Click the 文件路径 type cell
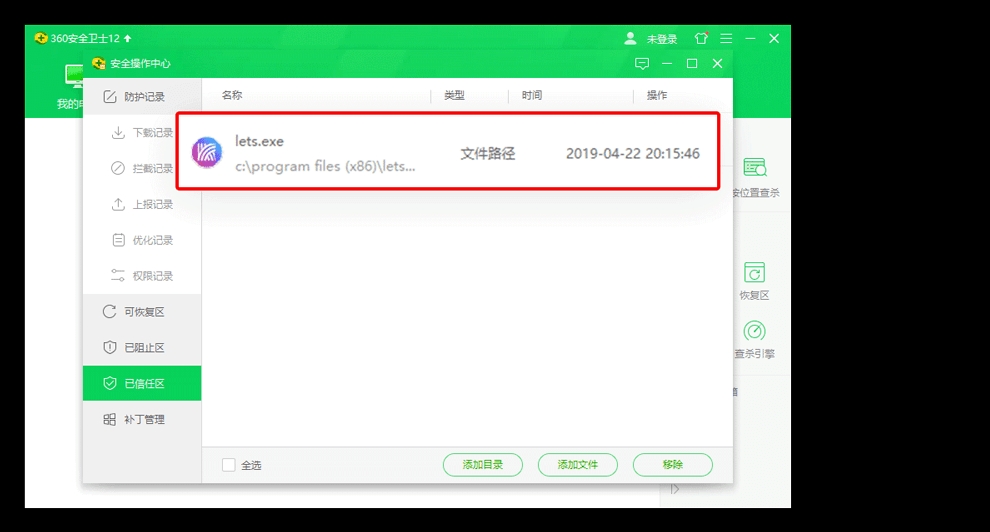 [487, 153]
